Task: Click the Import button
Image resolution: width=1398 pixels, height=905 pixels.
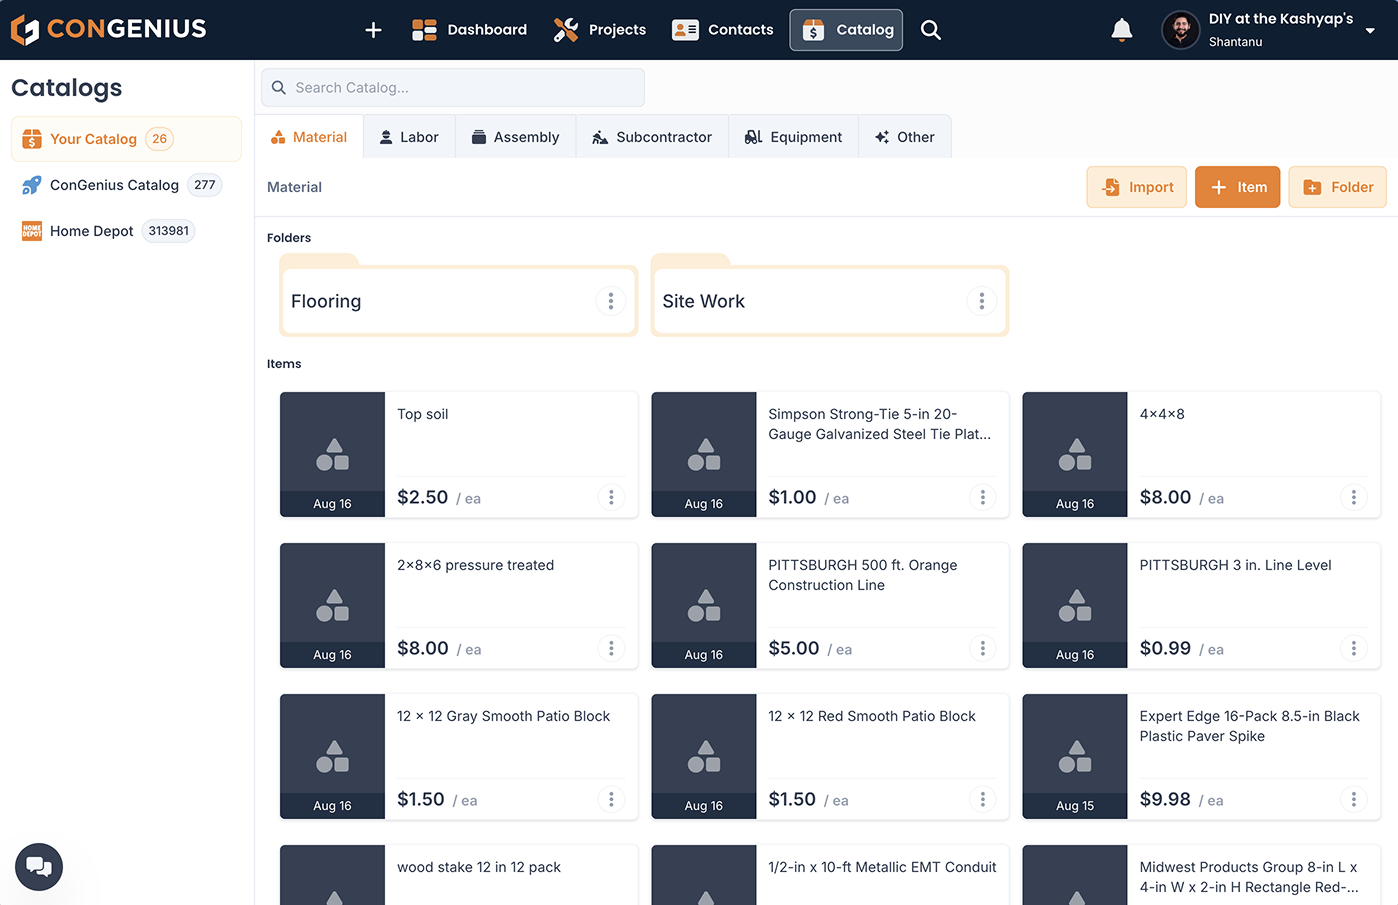Action: click(x=1137, y=187)
